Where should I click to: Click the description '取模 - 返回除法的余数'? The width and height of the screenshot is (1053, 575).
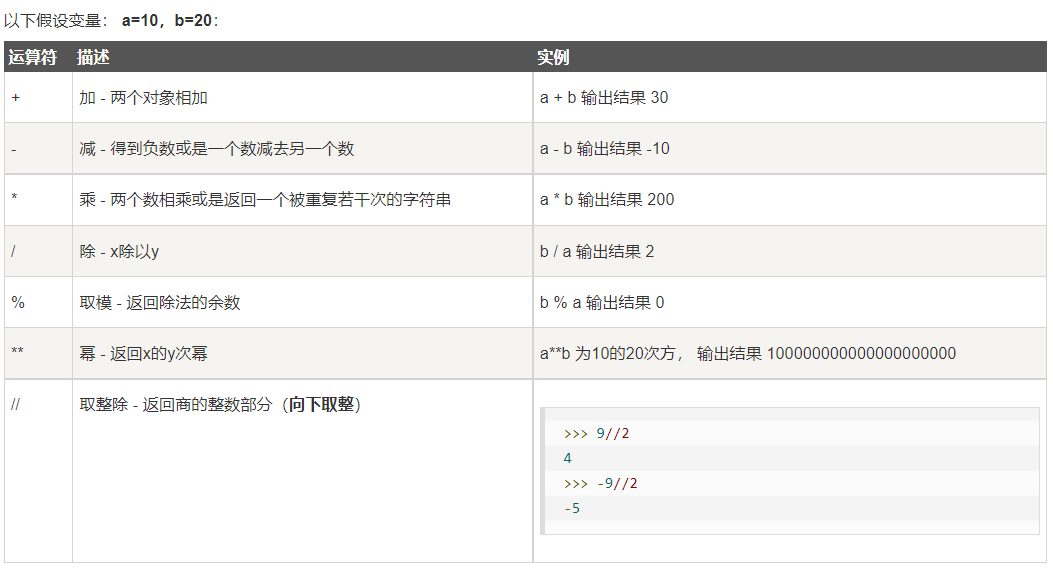pos(160,302)
